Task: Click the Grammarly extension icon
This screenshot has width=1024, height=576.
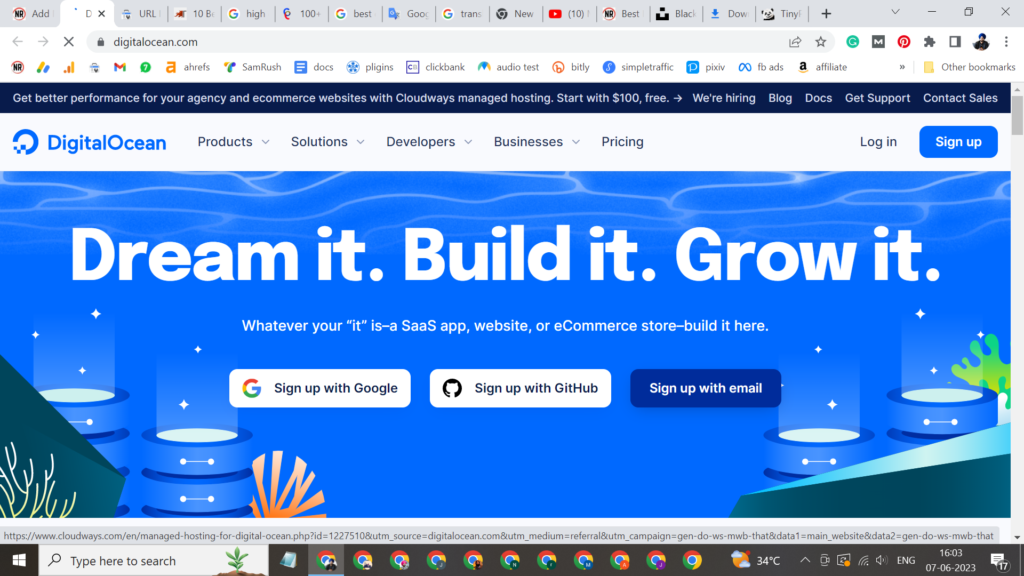Action: (x=853, y=42)
